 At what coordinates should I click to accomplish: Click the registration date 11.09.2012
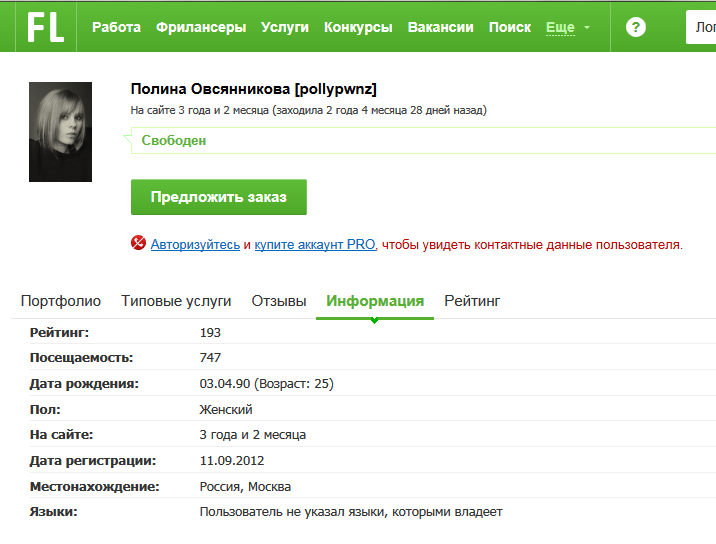click(x=232, y=460)
